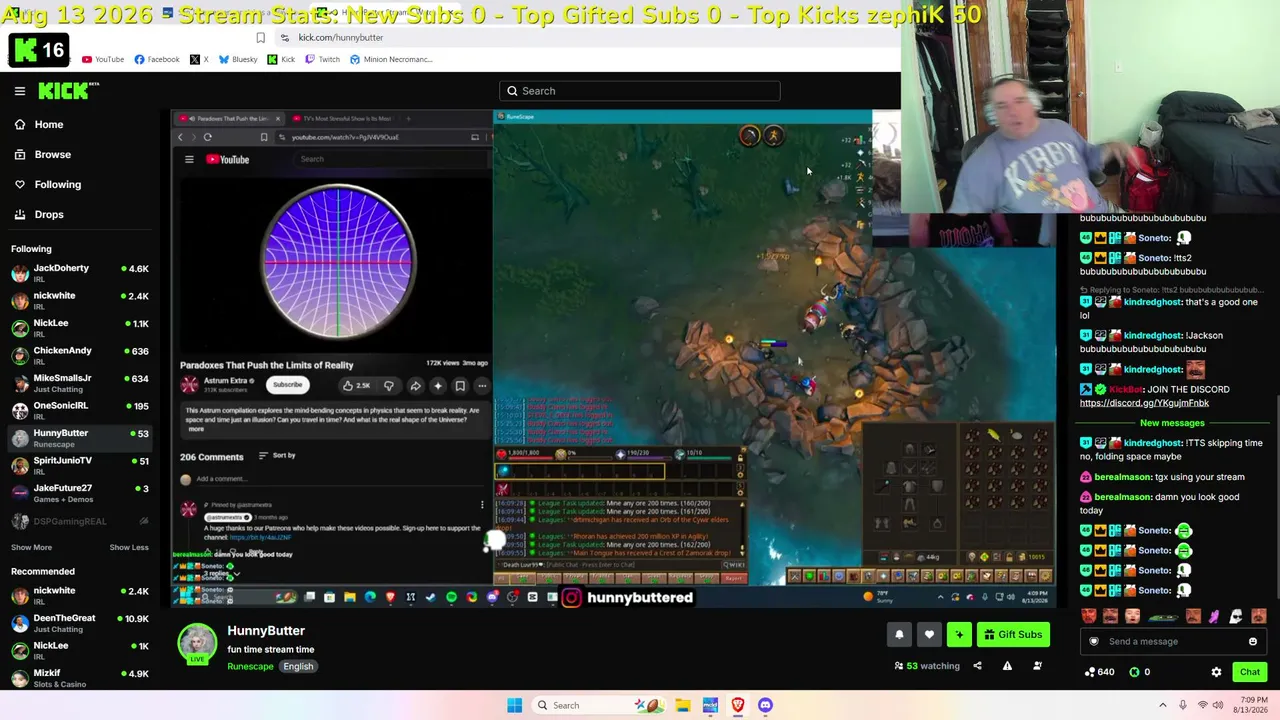Open ChickenAndy's channel in the sidebar
Viewport: 1280px width, 720px height.
(x=80, y=355)
